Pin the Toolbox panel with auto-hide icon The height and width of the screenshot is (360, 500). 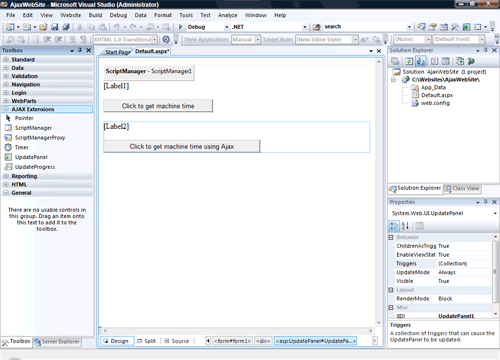click(x=80, y=50)
